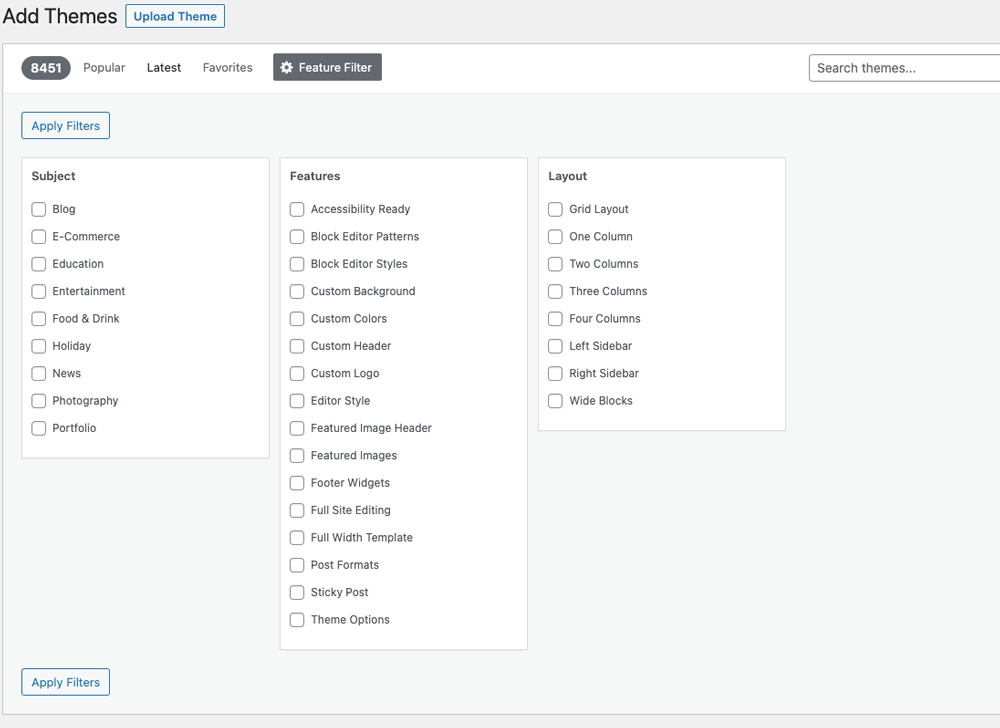Open the Favorites tab
This screenshot has height=728, width=1000.
click(227, 67)
